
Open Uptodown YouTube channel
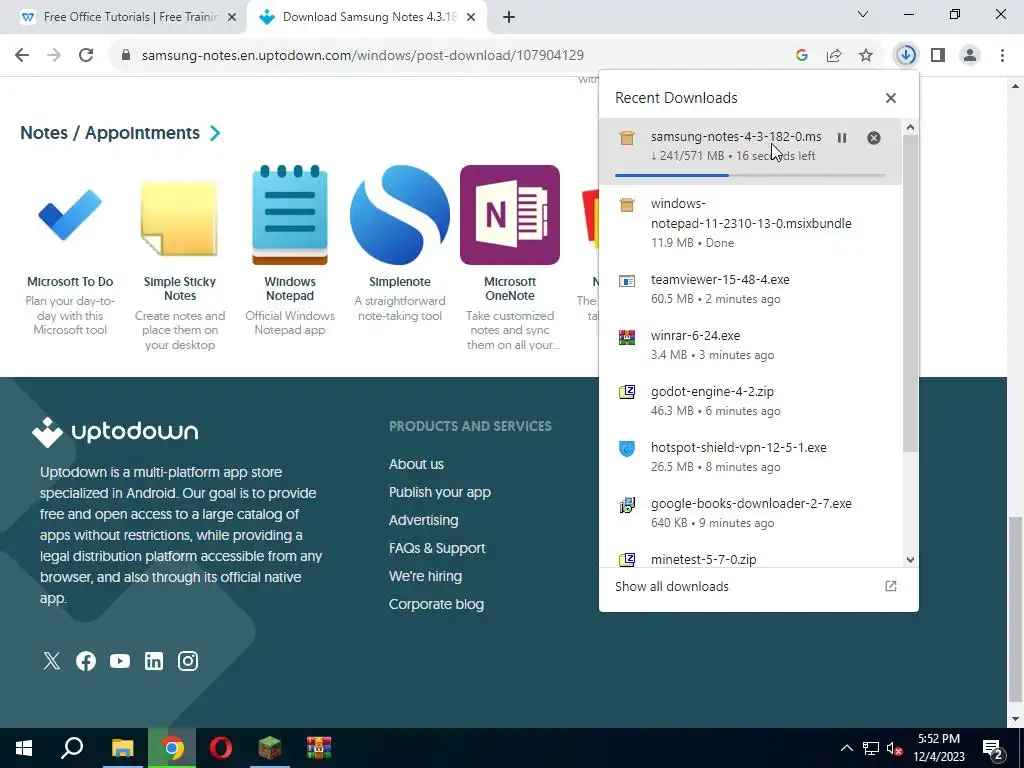120,661
